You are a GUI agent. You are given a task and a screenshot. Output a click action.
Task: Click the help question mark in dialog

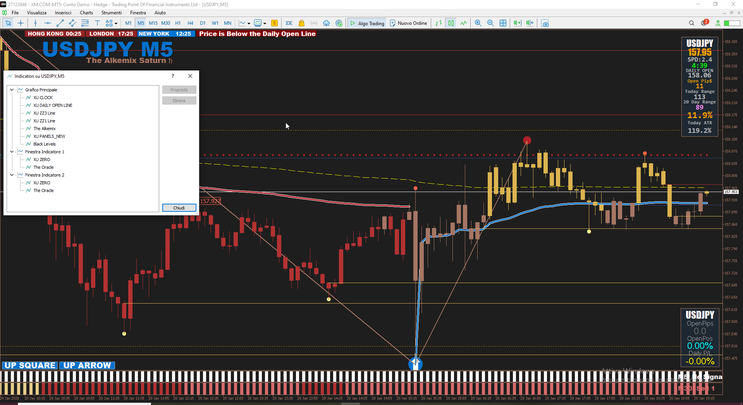[x=172, y=76]
